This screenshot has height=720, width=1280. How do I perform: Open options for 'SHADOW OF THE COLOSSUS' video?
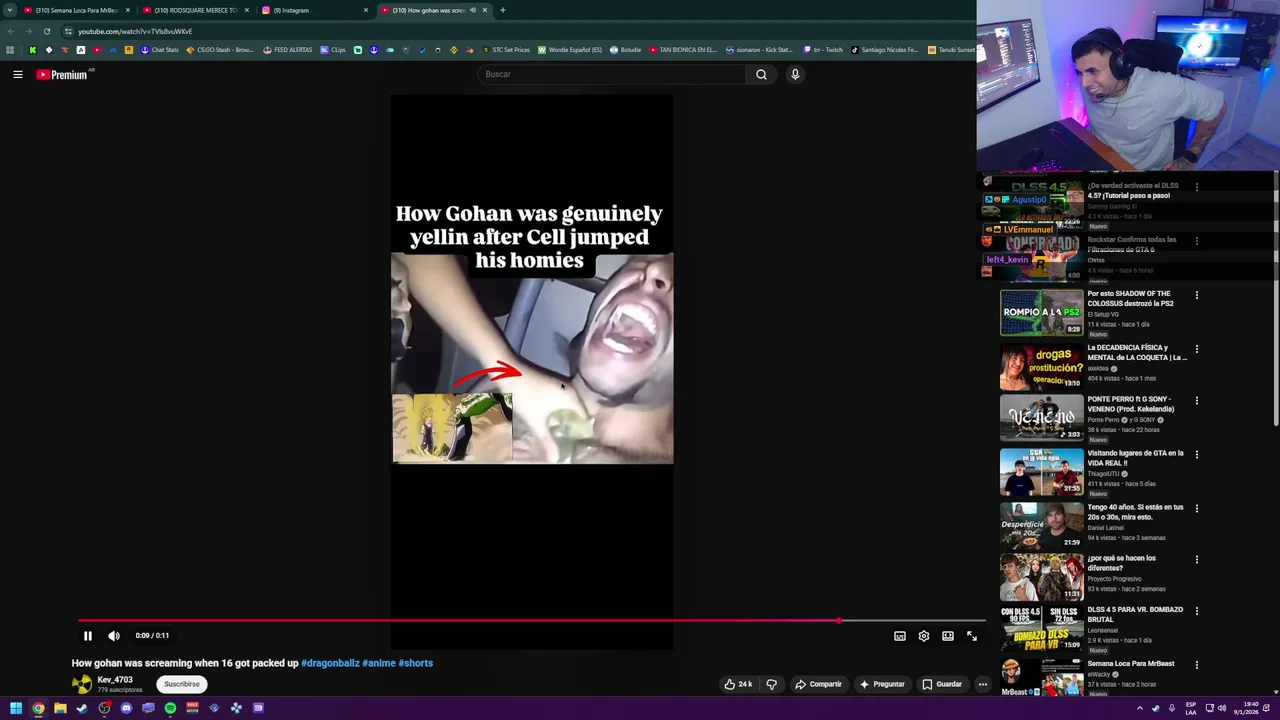point(1196,295)
